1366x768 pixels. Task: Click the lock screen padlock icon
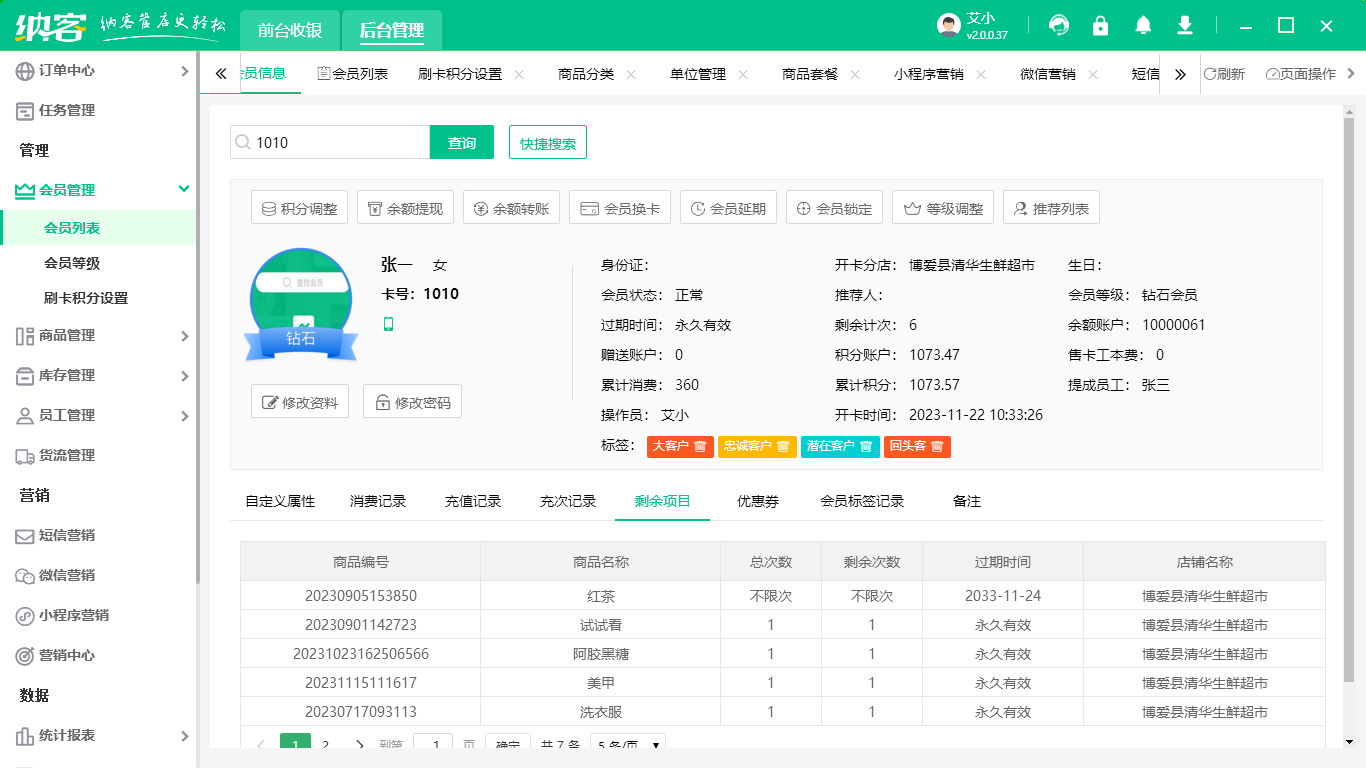(x=1101, y=26)
